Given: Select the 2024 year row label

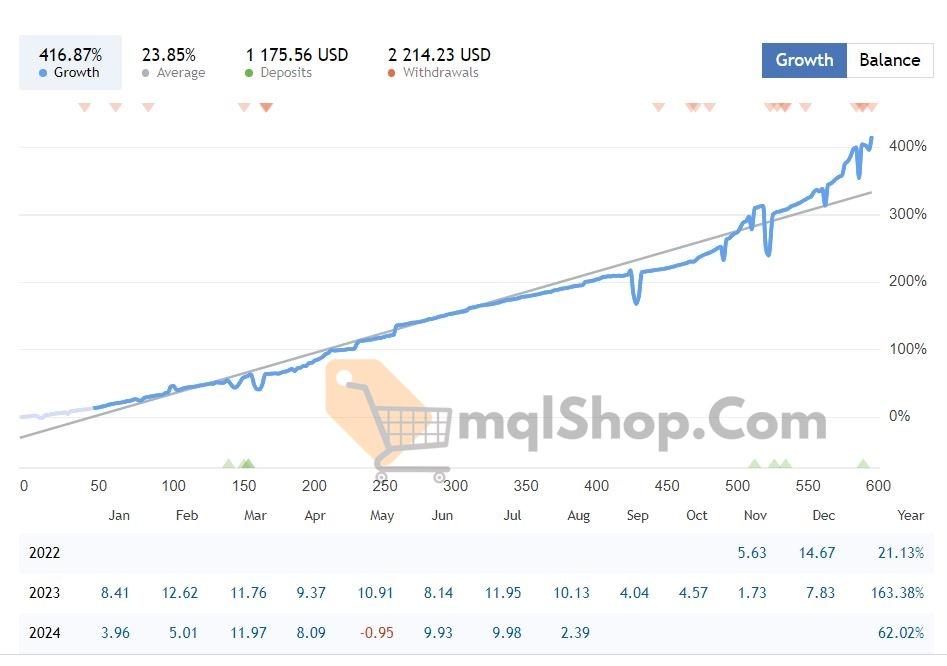Looking at the screenshot, I should (x=44, y=633).
